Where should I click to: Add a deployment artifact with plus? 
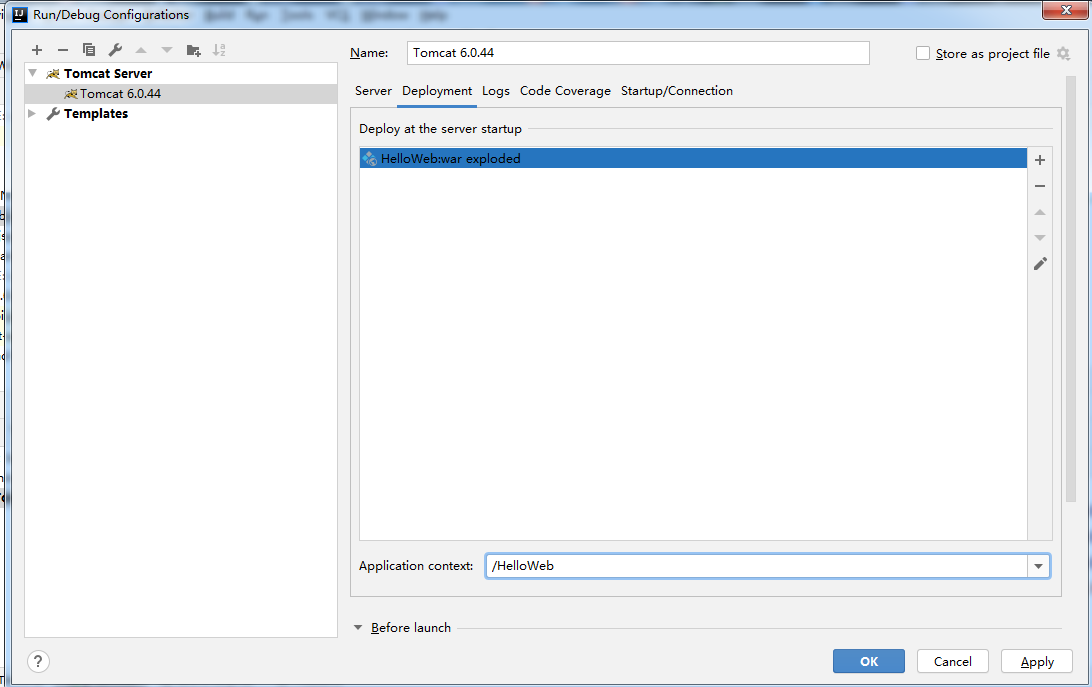coord(1040,160)
